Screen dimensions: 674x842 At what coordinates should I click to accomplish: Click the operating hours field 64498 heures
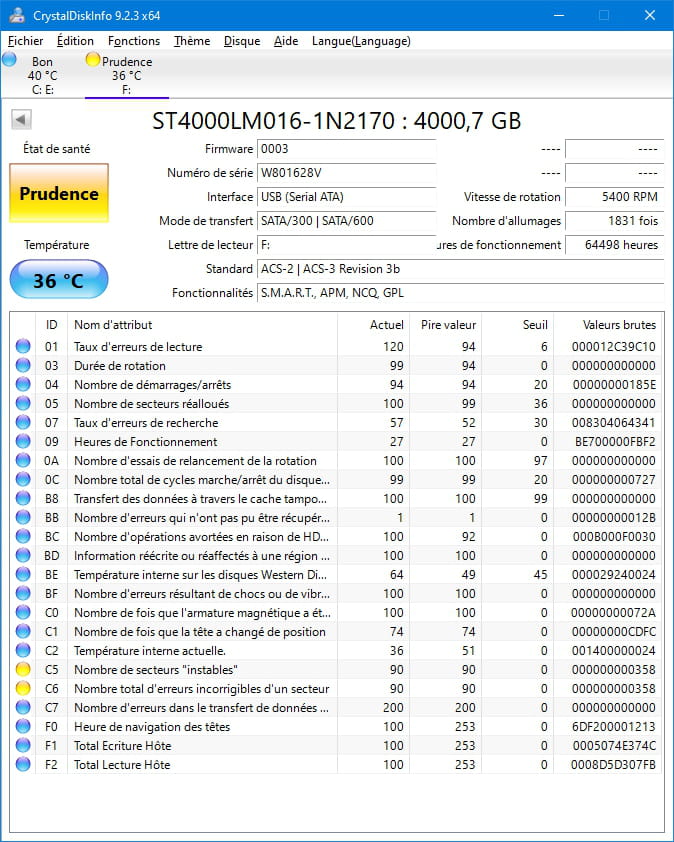614,245
